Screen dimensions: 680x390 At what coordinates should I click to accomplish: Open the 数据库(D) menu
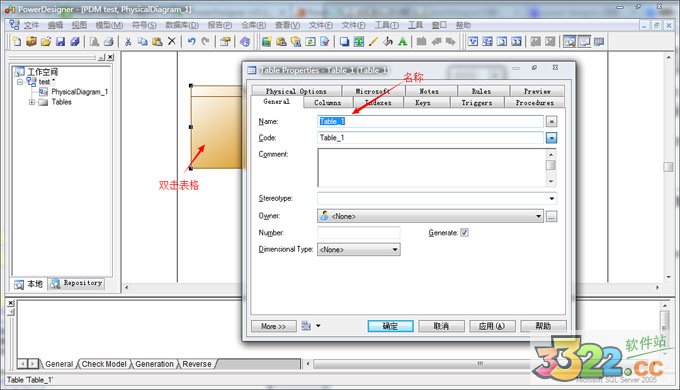tap(182, 25)
